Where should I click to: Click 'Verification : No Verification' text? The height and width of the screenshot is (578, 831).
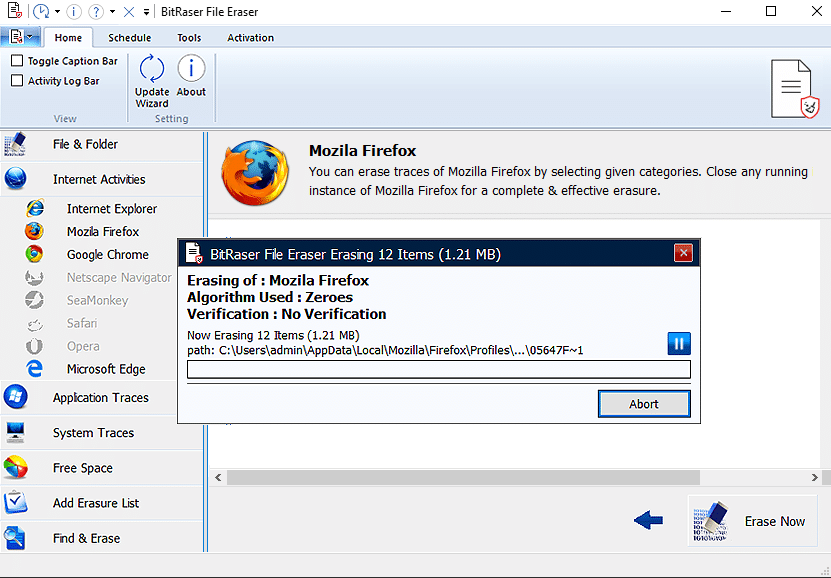[286, 314]
